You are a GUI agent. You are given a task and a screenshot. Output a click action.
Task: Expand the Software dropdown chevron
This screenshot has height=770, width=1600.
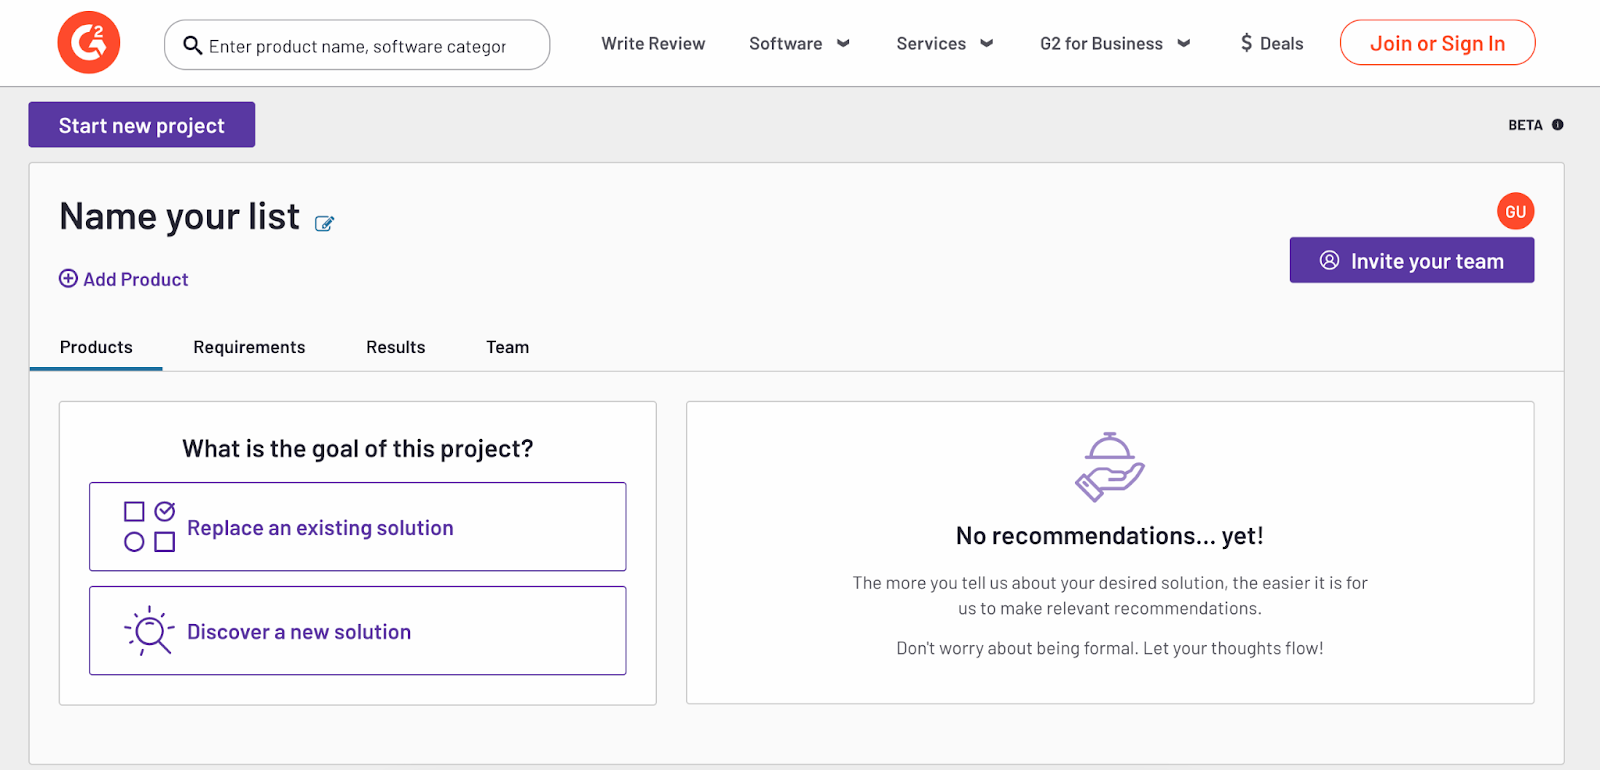coord(843,43)
